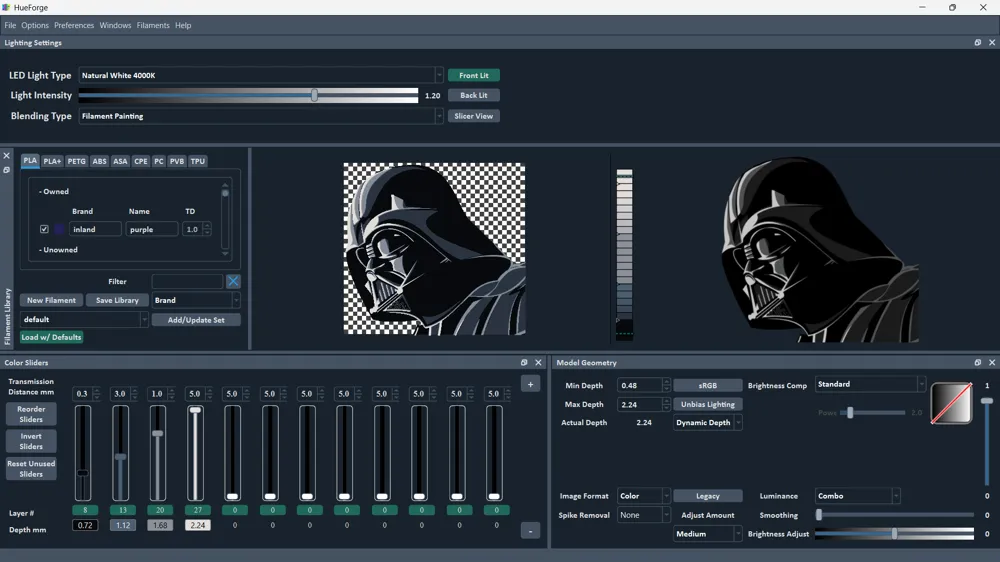
Task: Open the Dynamic Depth dropdown
Action: pyautogui.click(x=708, y=422)
